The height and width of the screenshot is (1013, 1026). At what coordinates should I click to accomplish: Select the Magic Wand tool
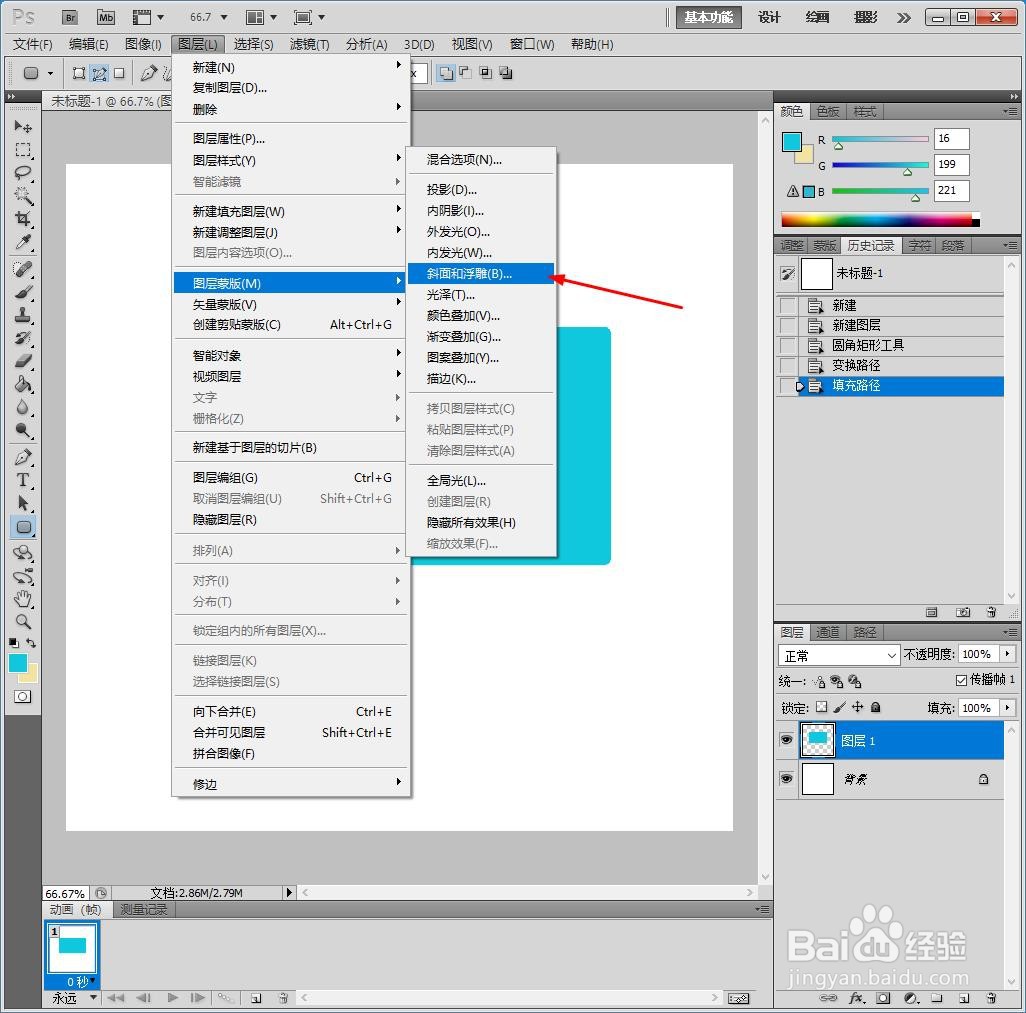click(23, 195)
